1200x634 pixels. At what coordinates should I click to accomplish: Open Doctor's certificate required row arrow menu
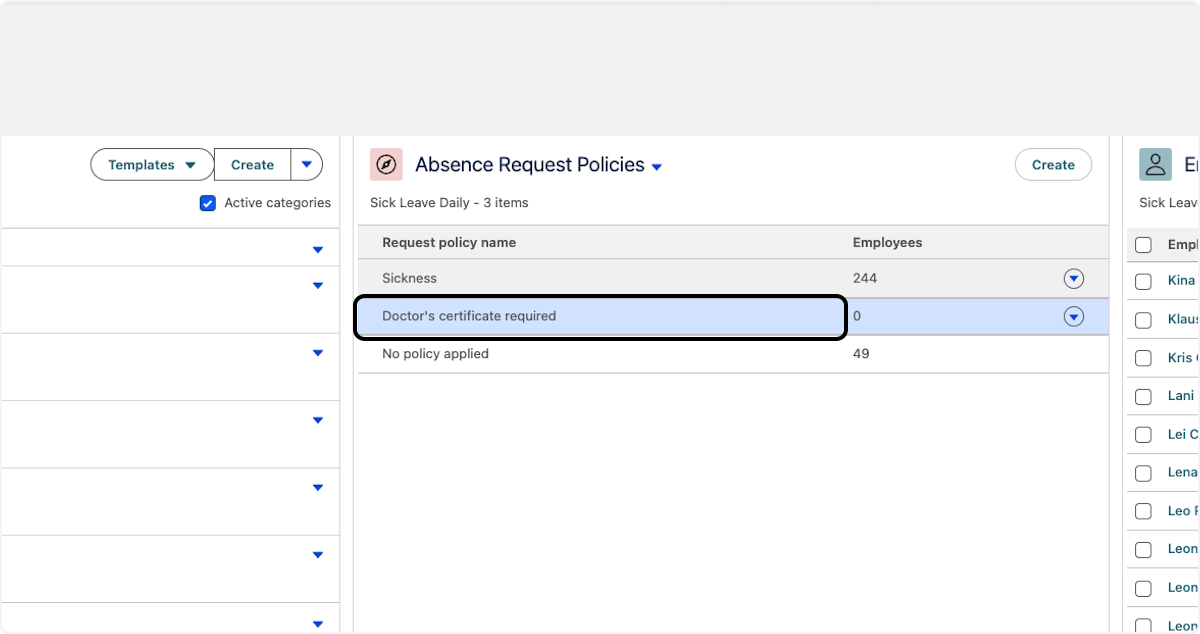click(1074, 317)
